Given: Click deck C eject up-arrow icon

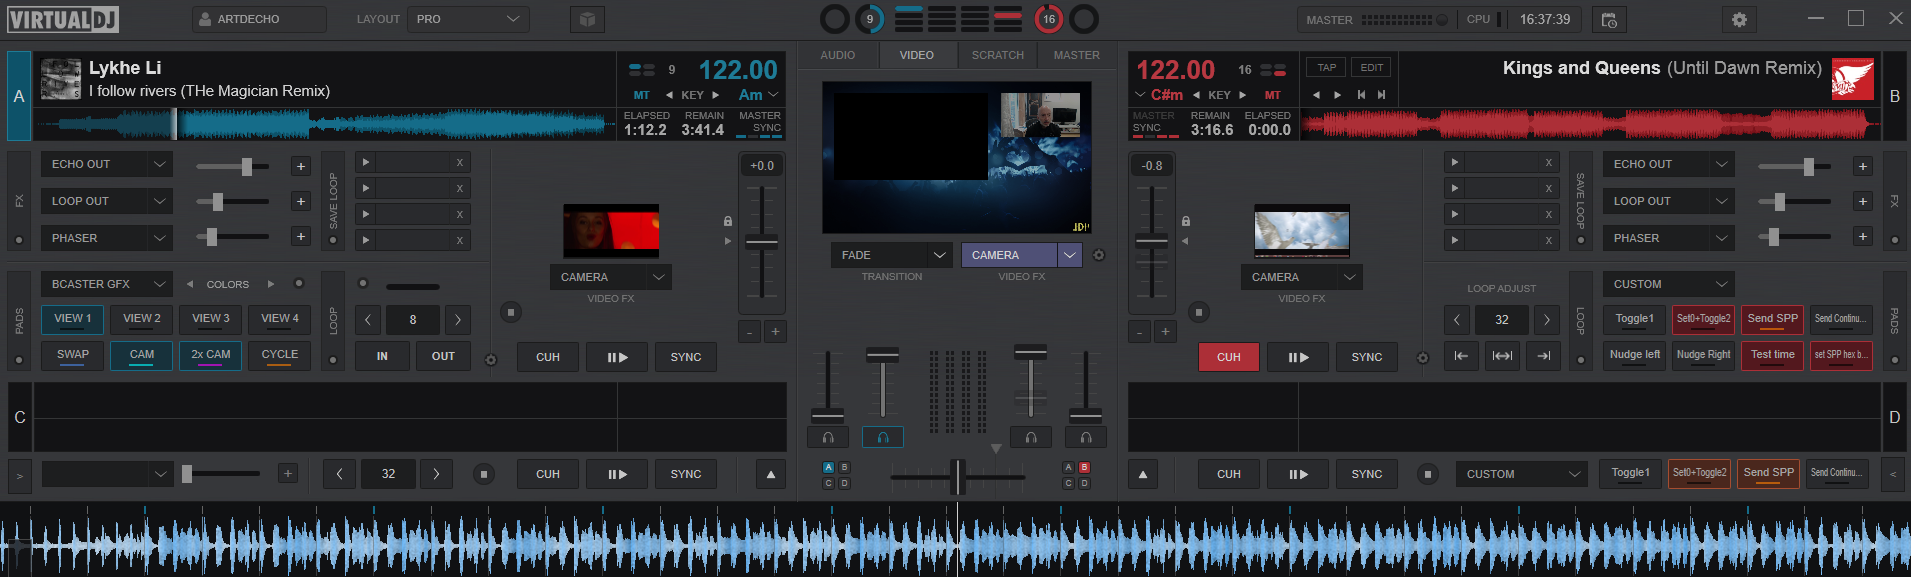Looking at the screenshot, I should pos(770,474).
